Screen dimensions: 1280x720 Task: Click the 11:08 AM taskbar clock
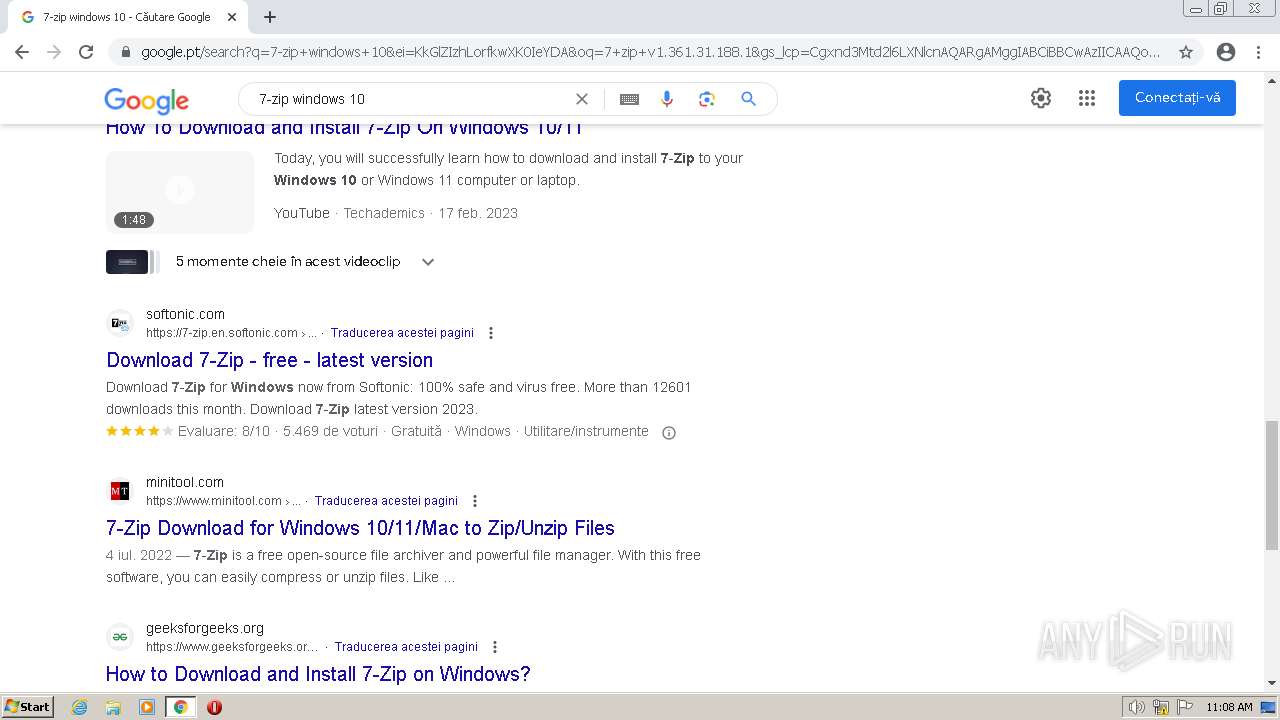(1229, 707)
